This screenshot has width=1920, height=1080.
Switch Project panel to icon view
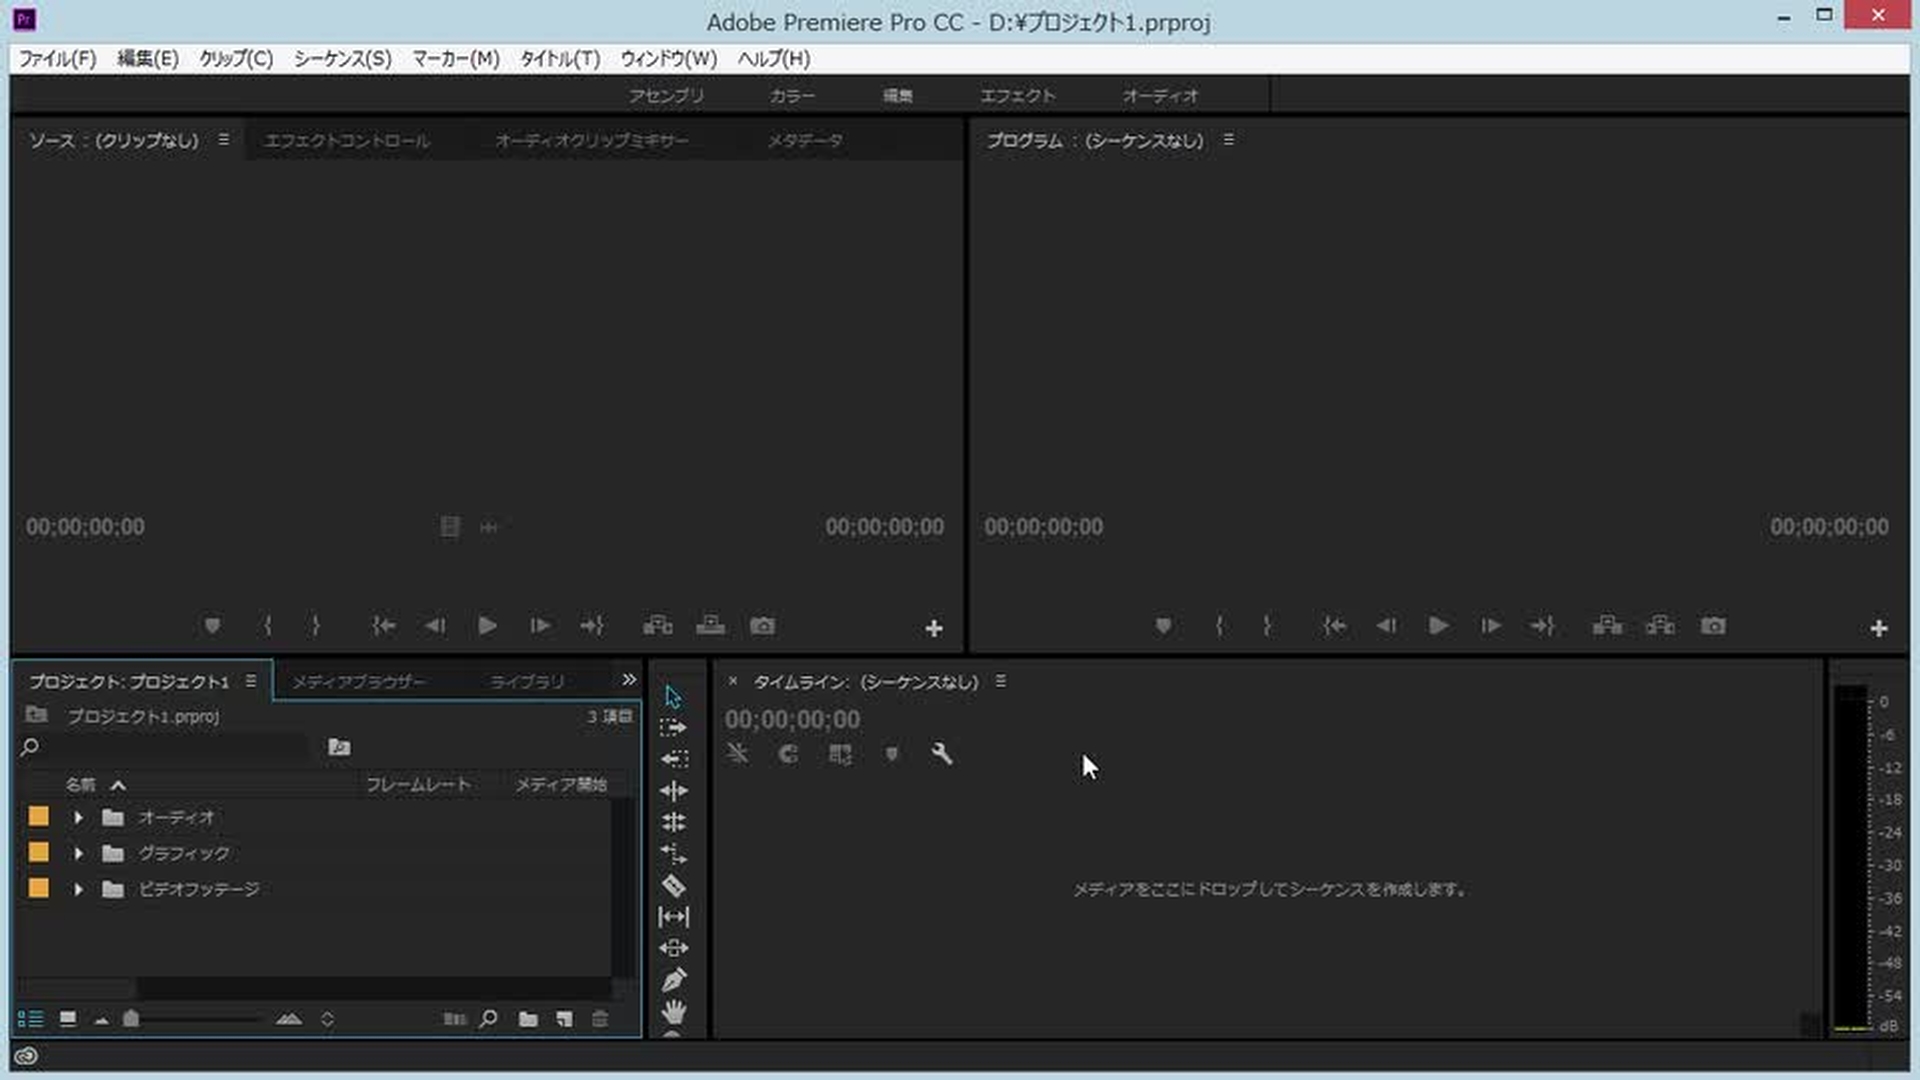click(68, 1019)
